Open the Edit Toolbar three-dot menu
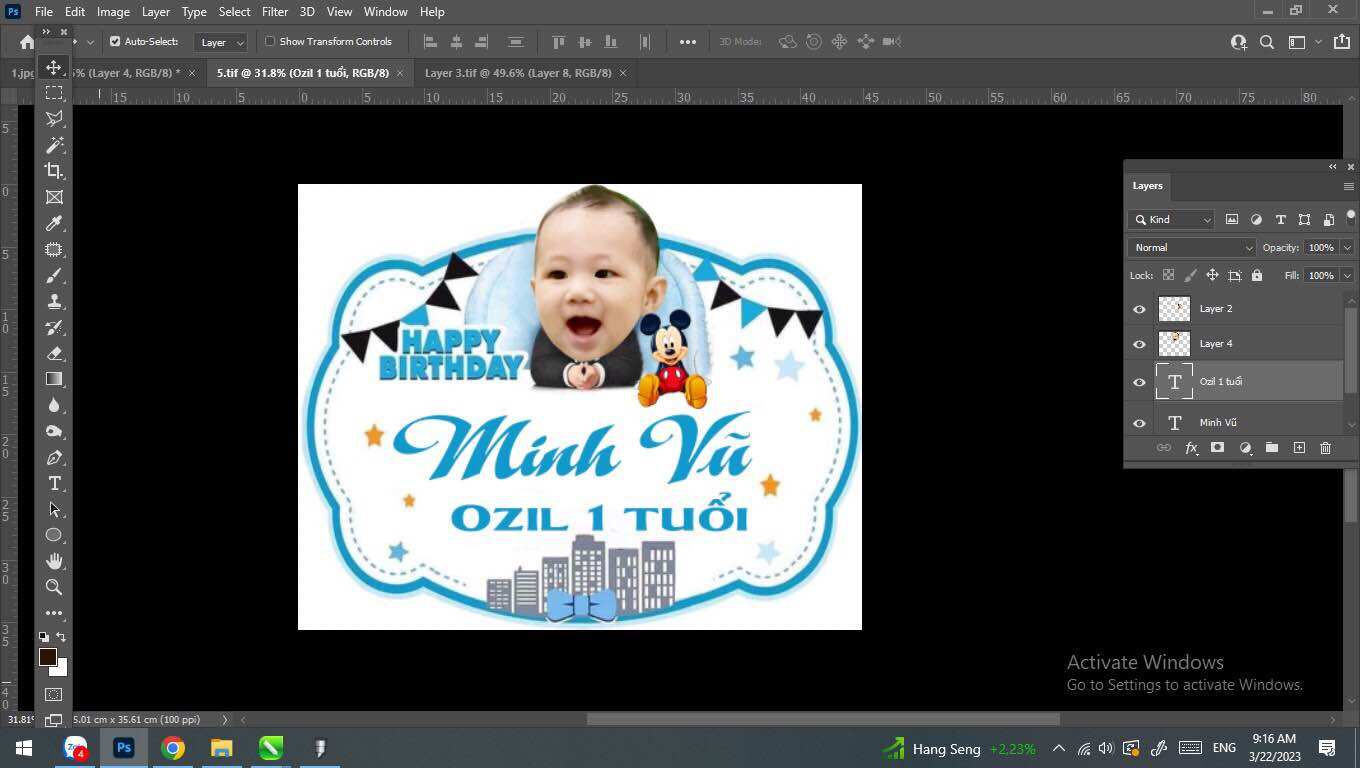The width and height of the screenshot is (1360, 768). (54, 613)
